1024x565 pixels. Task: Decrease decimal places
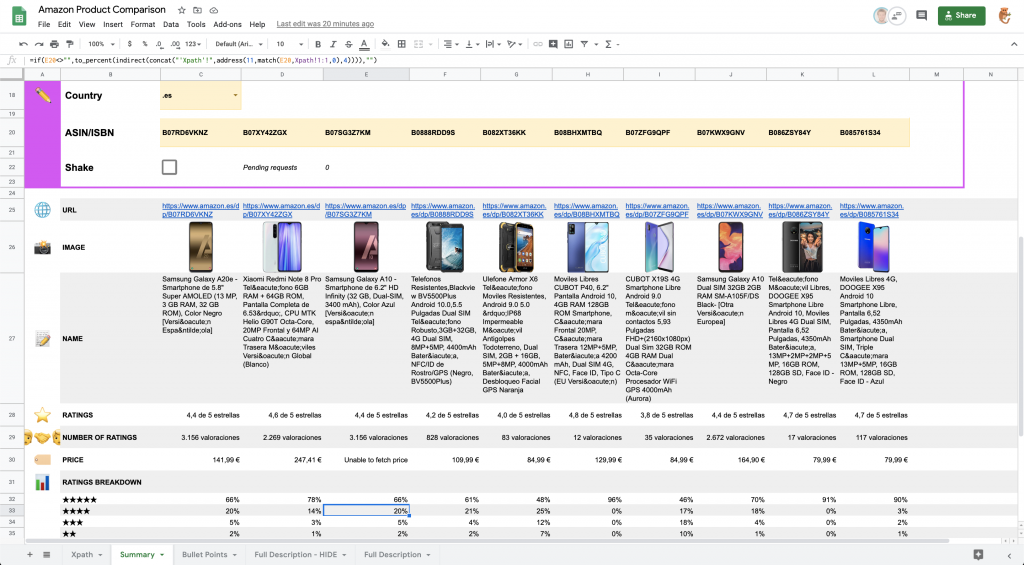tap(159, 44)
